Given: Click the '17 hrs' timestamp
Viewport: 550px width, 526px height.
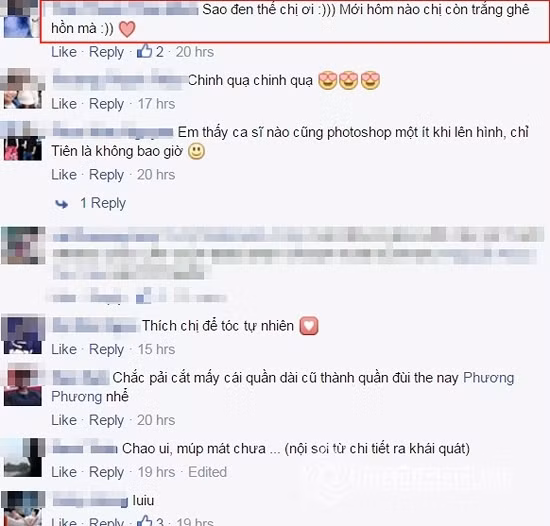Looking at the screenshot, I should click(156, 104).
